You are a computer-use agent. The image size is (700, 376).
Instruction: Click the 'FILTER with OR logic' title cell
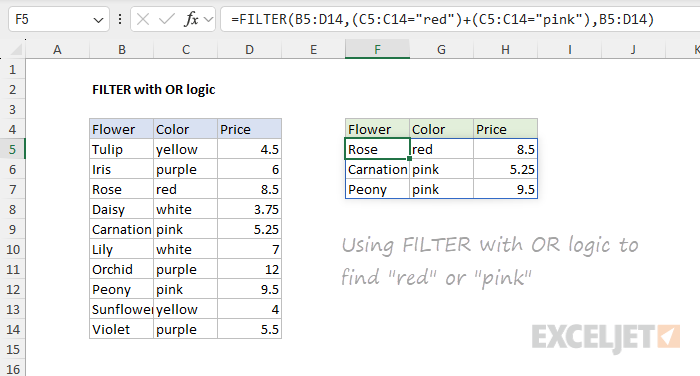[154, 89]
